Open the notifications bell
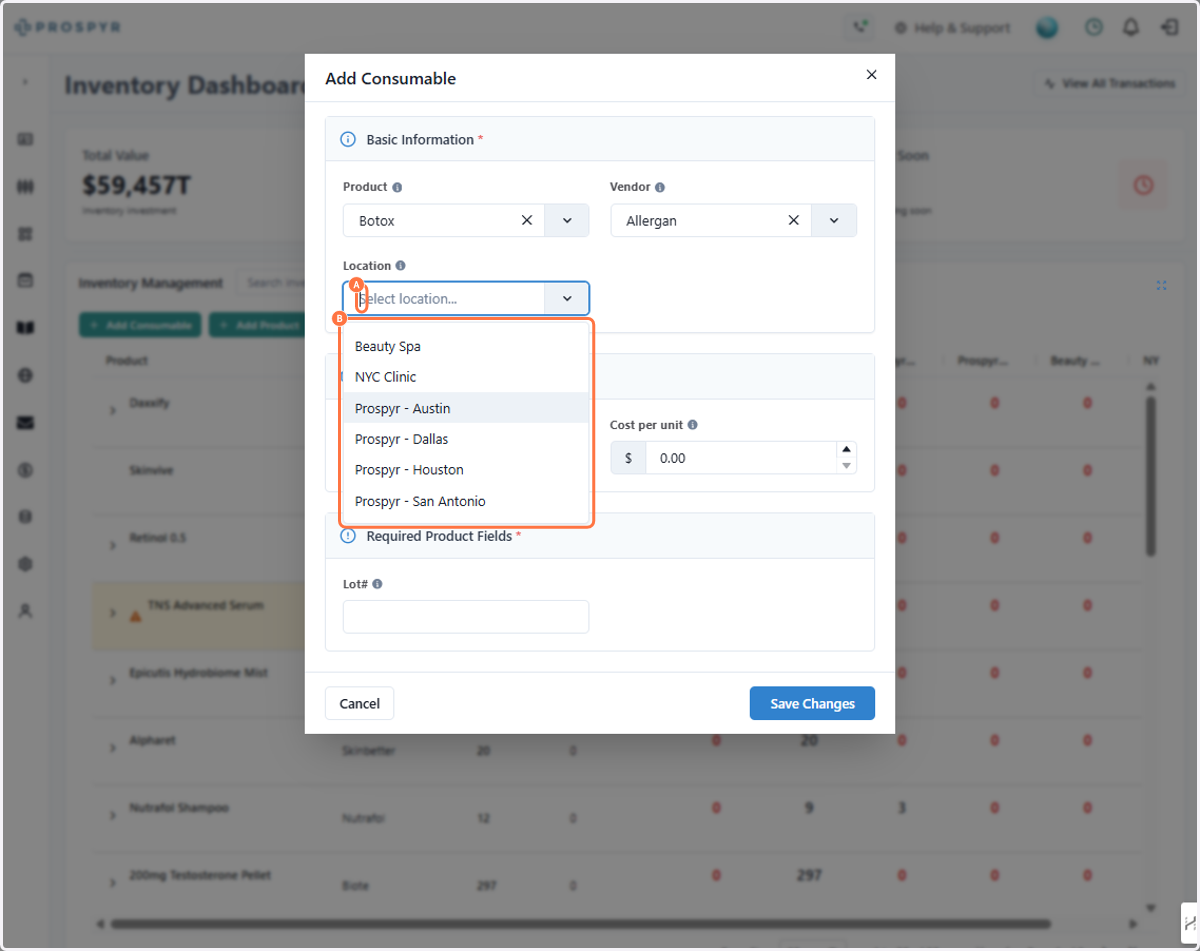The height and width of the screenshot is (951, 1200). 1131,28
